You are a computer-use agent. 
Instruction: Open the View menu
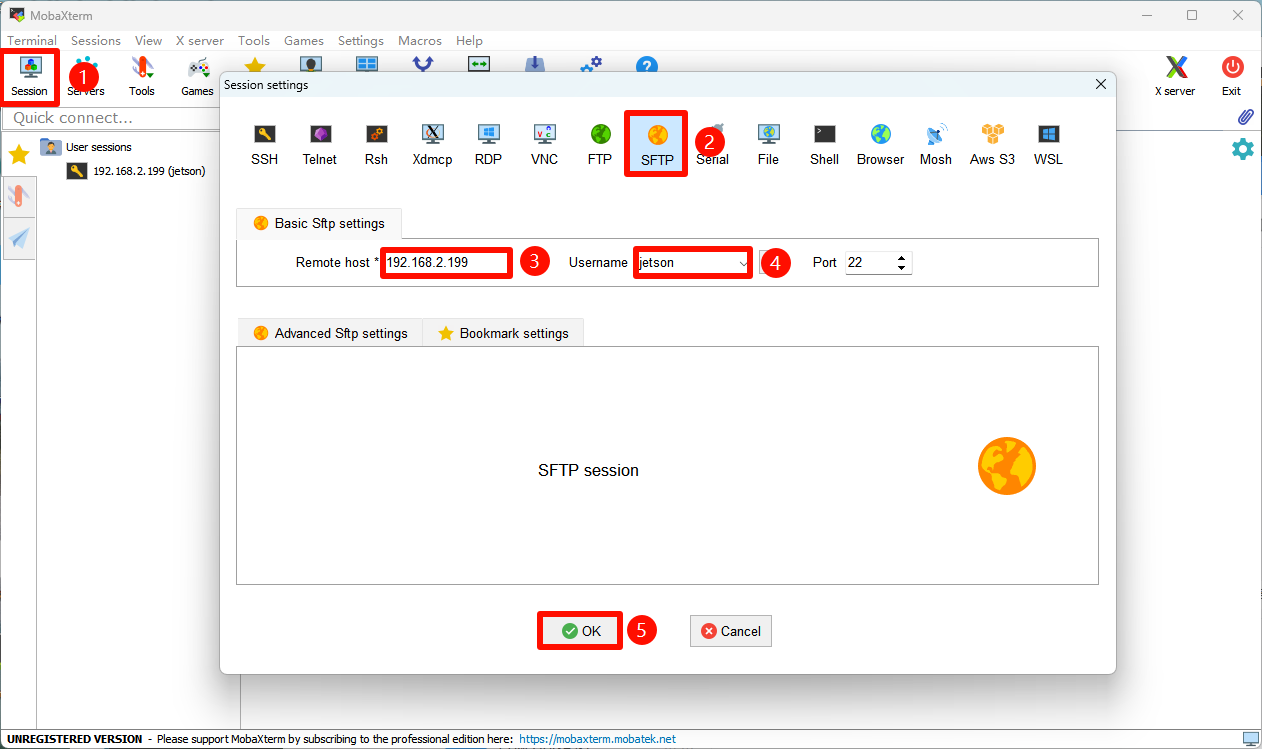click(148, 41)
